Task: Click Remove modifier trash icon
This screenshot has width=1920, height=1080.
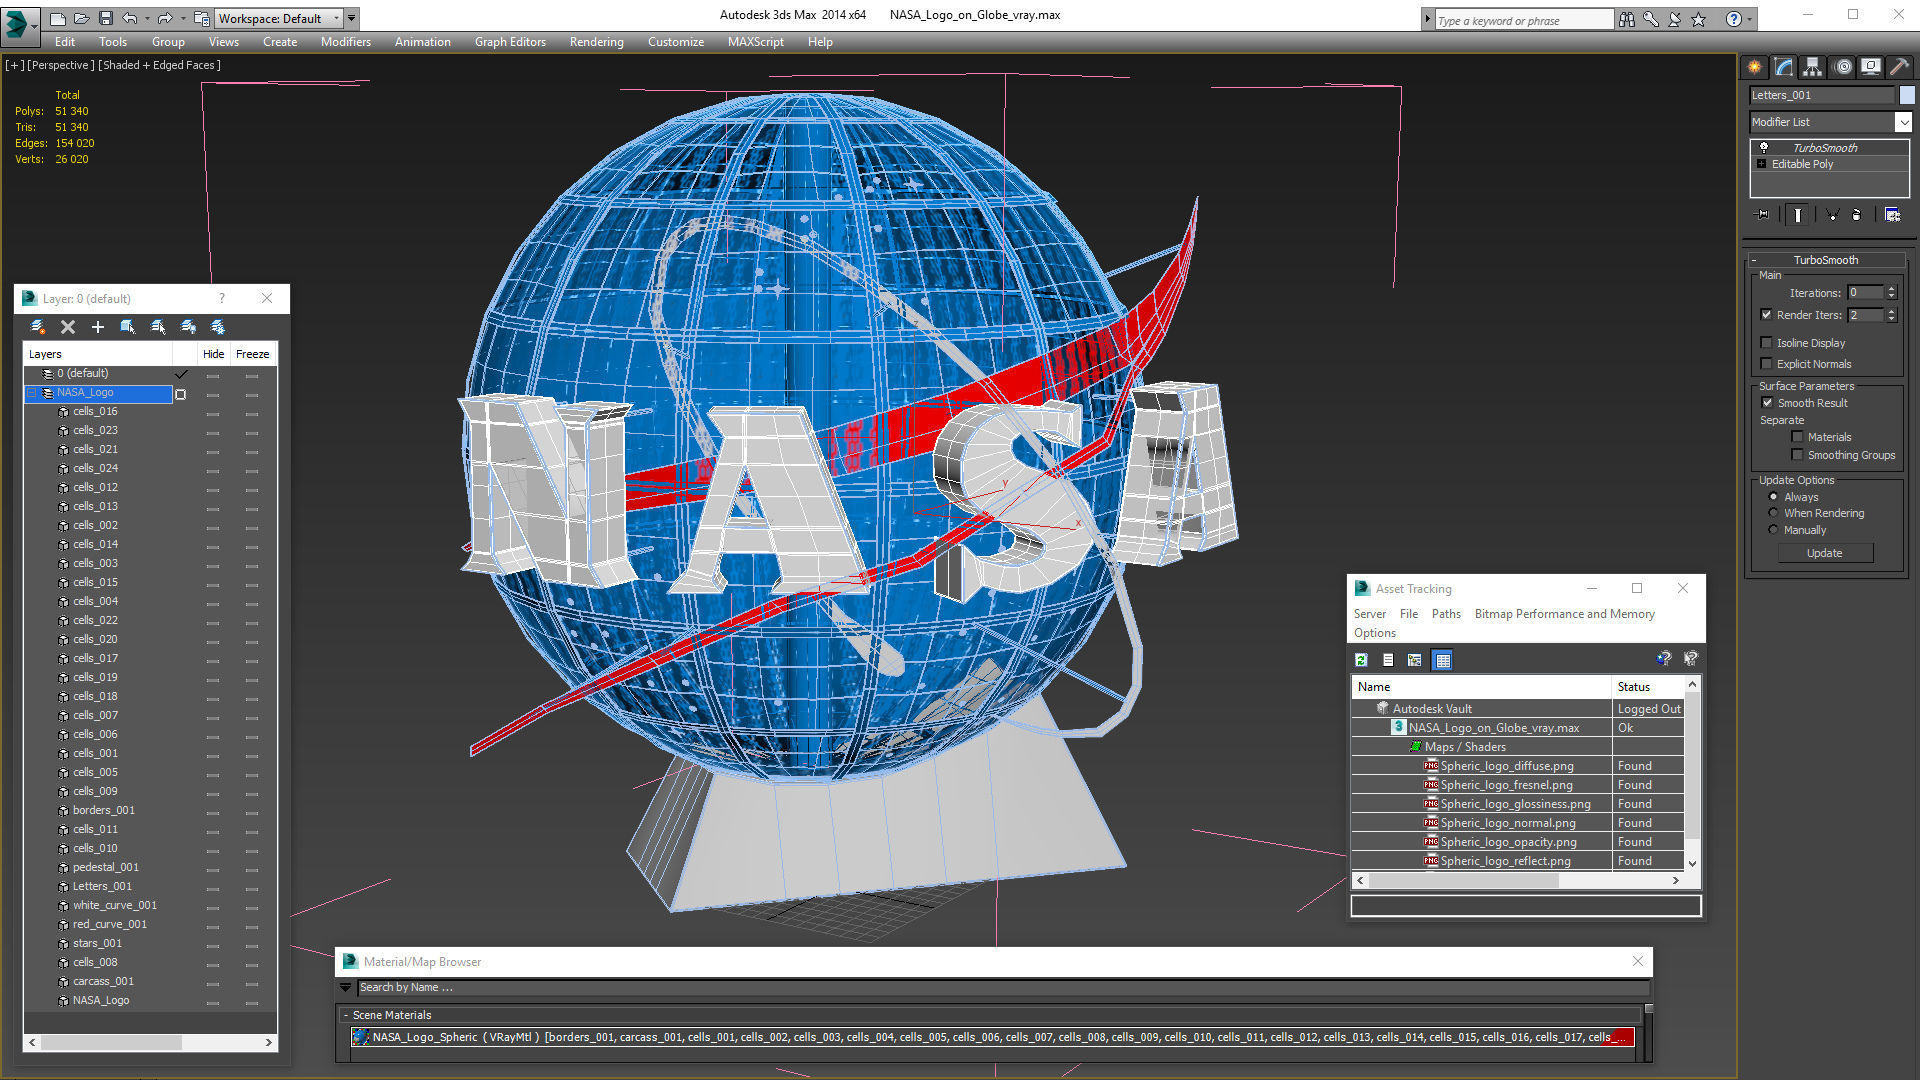Action: (x=1856, y=215)
